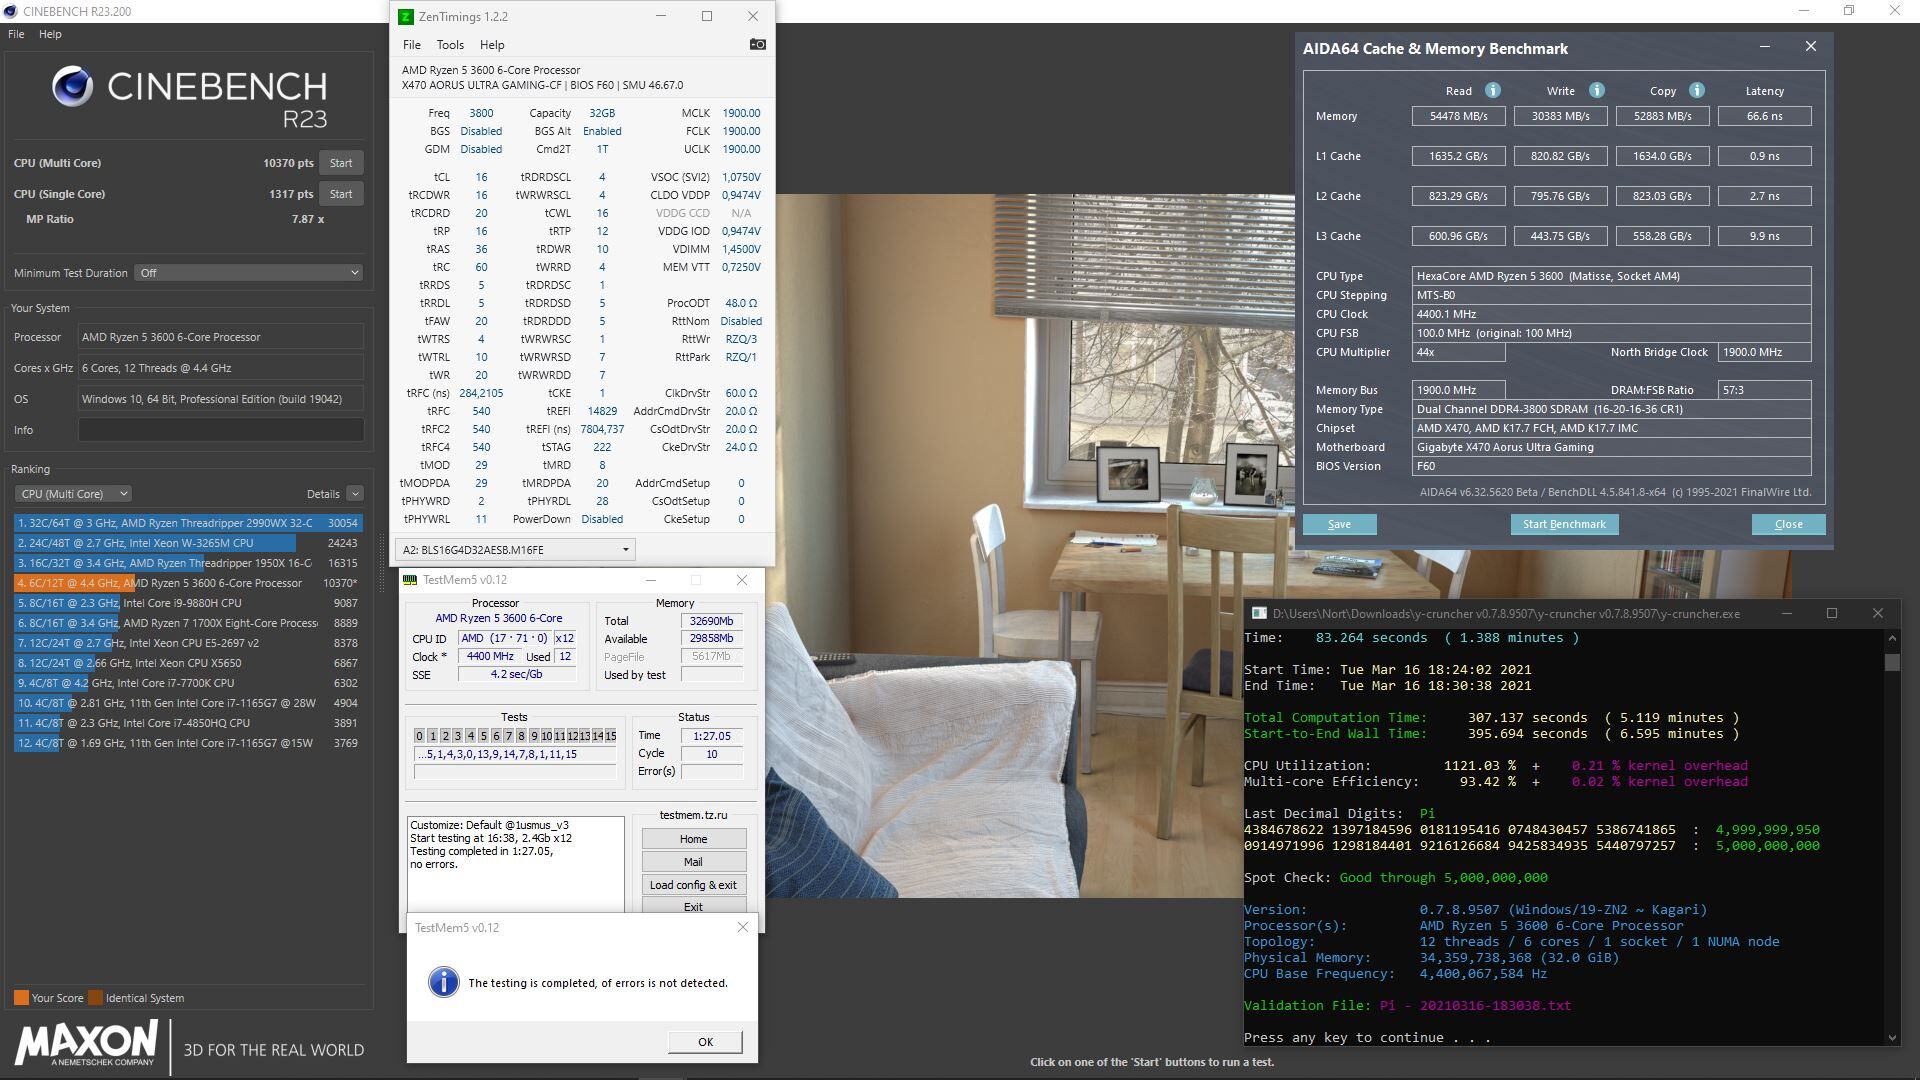1920x1080 pixels.
Task: Minimize the ZenTimings window
Action: 661,16
